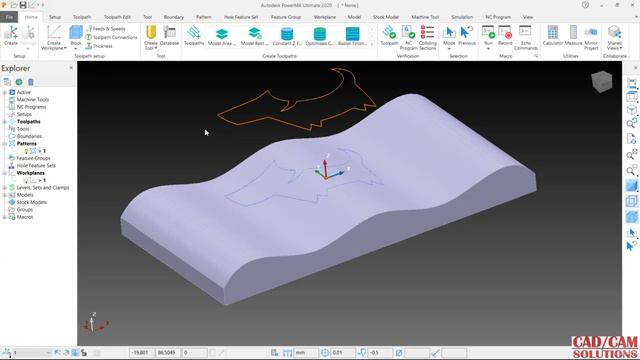Click the Plain Shade view icon
640x360 pixels.
[631, 186]
